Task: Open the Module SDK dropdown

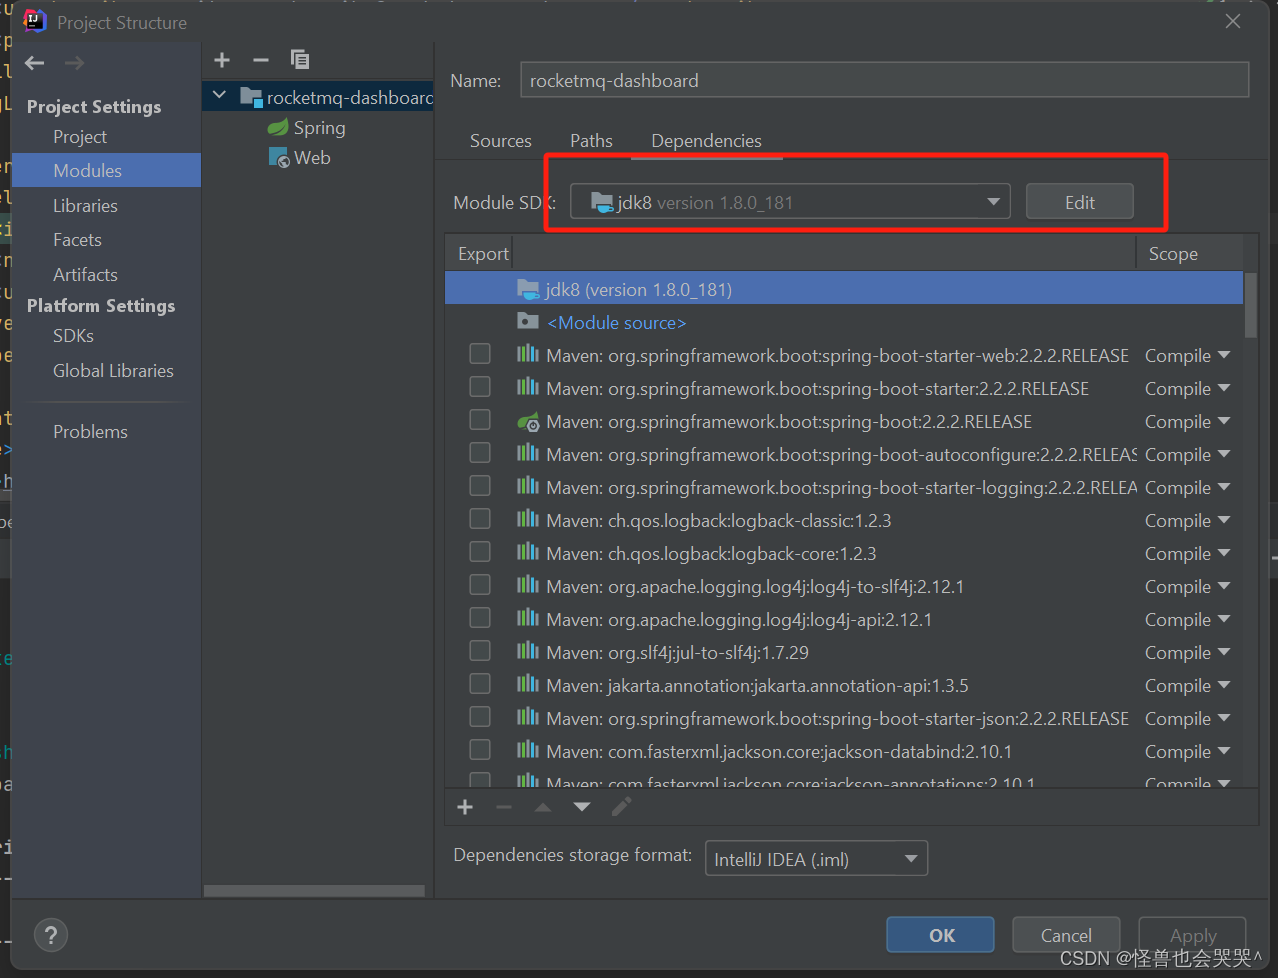Action: coord(790,202)
